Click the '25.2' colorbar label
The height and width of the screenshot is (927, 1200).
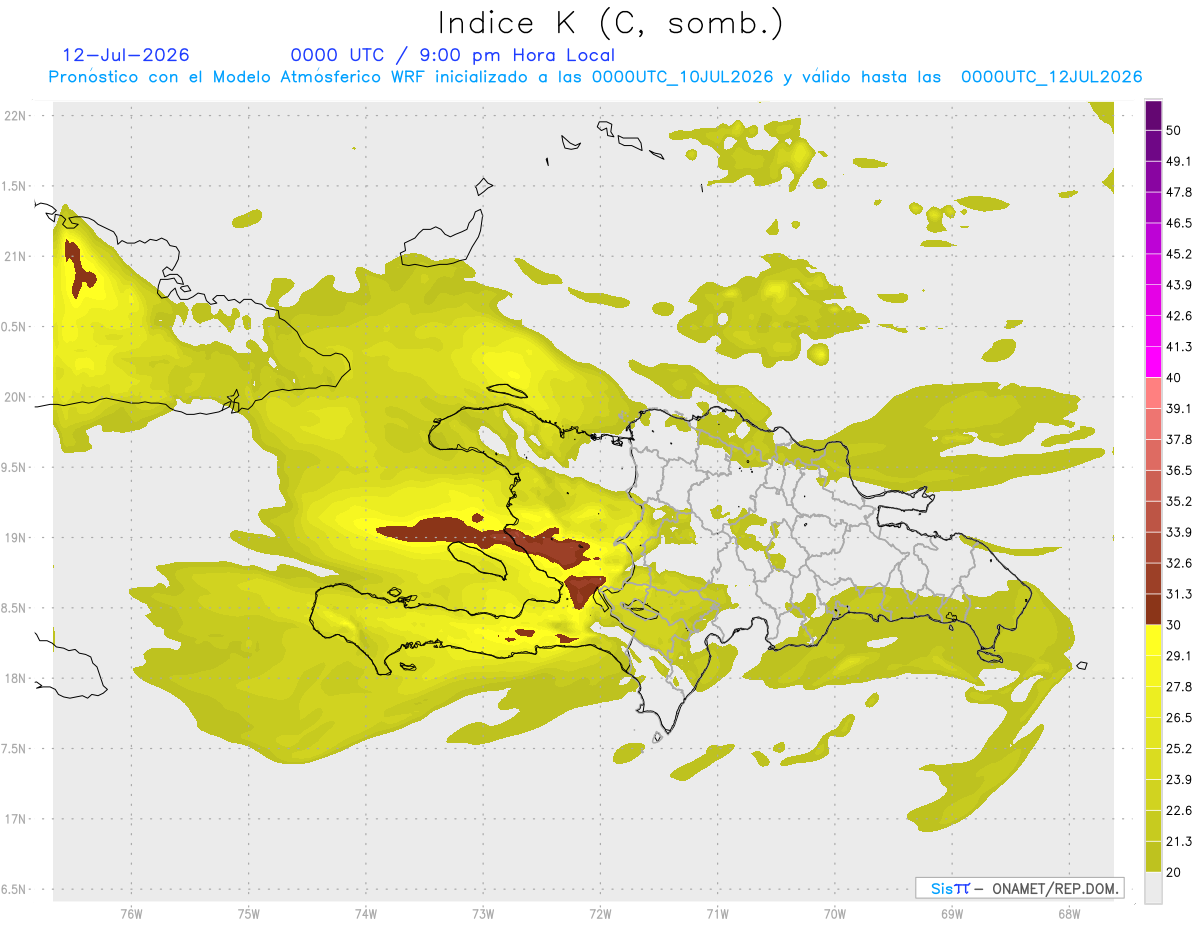pos(1179,749)
